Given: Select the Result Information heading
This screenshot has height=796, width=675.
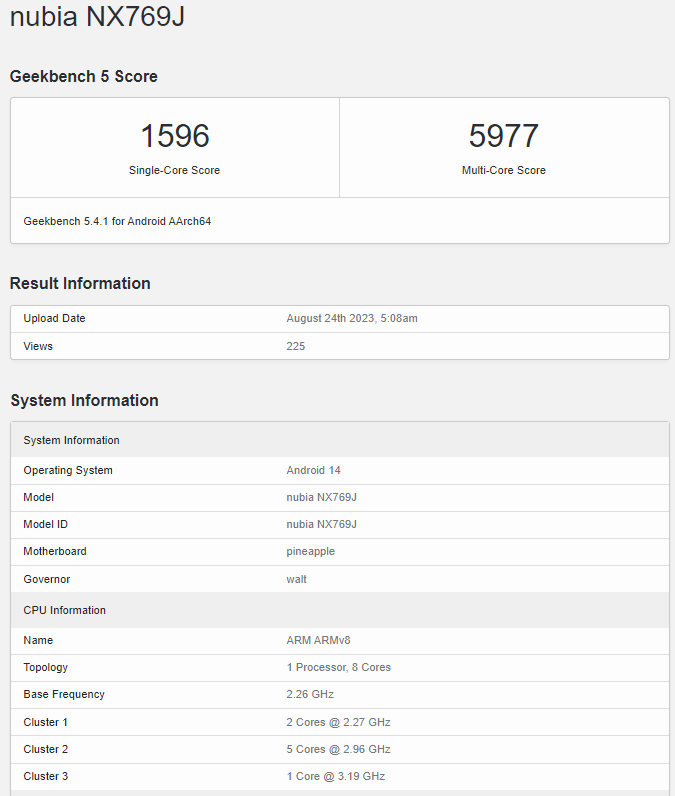Looking at the screenshot, I should tap(80, 283).
